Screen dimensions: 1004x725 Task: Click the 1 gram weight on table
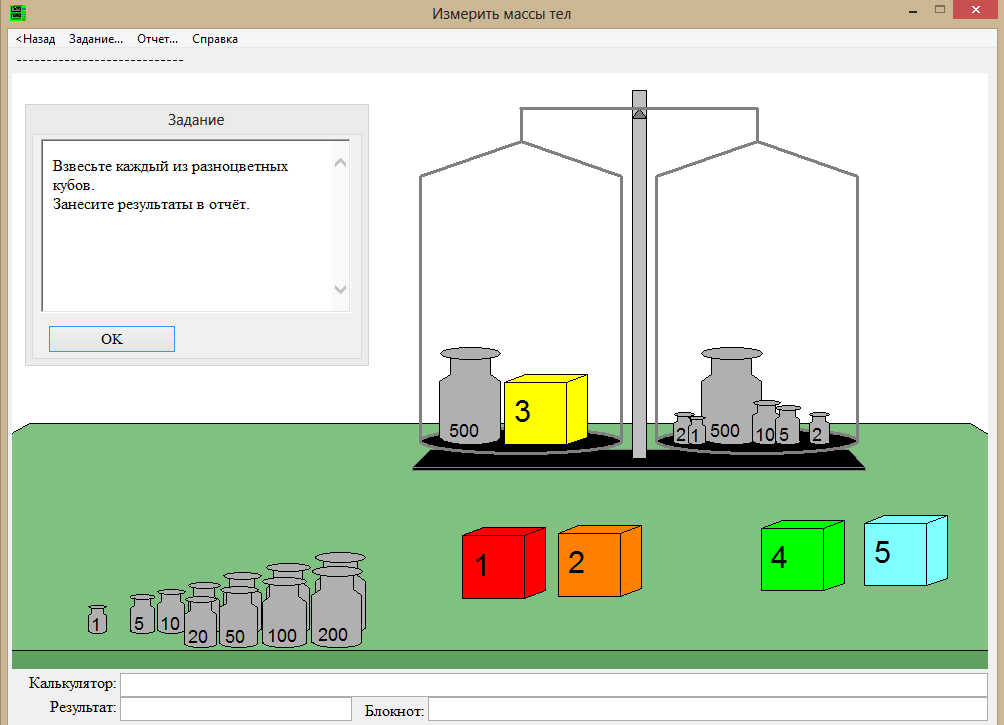point(97,621)
